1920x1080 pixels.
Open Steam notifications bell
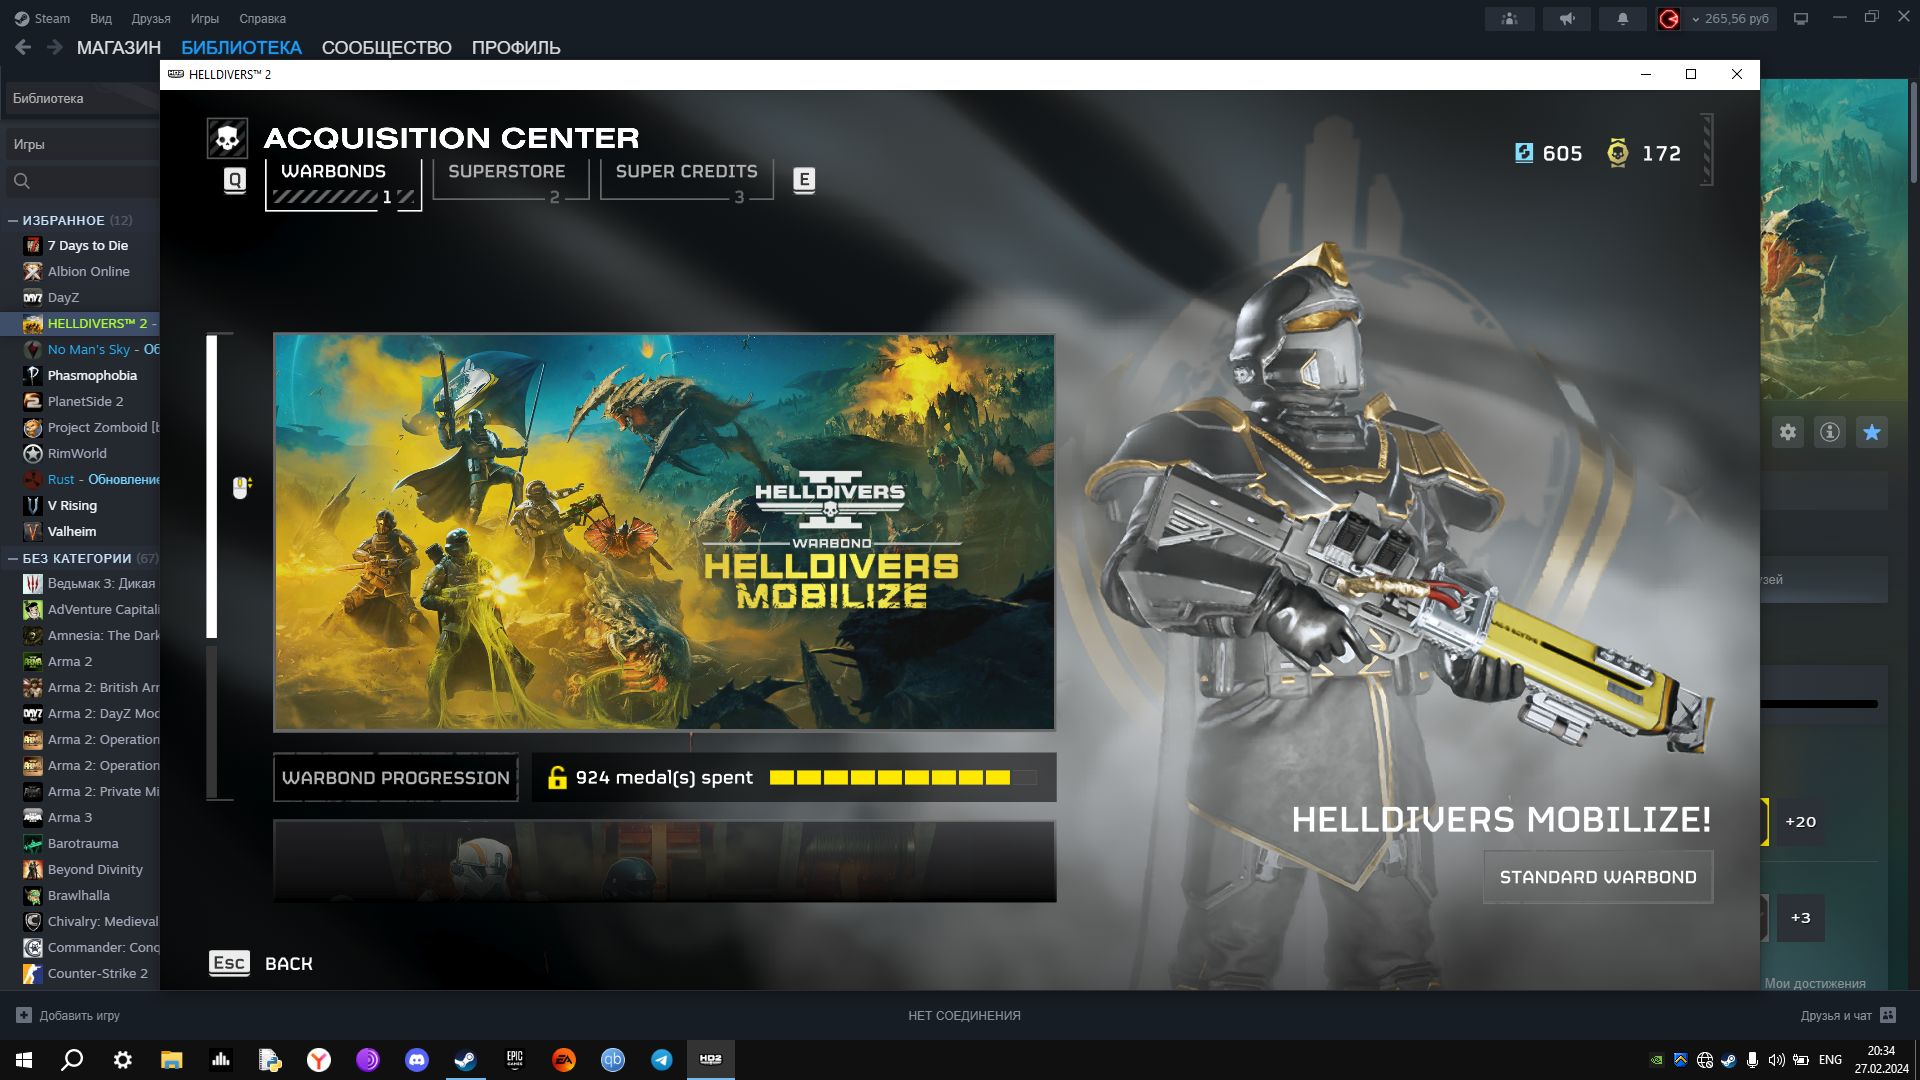tap(1622, 19)
